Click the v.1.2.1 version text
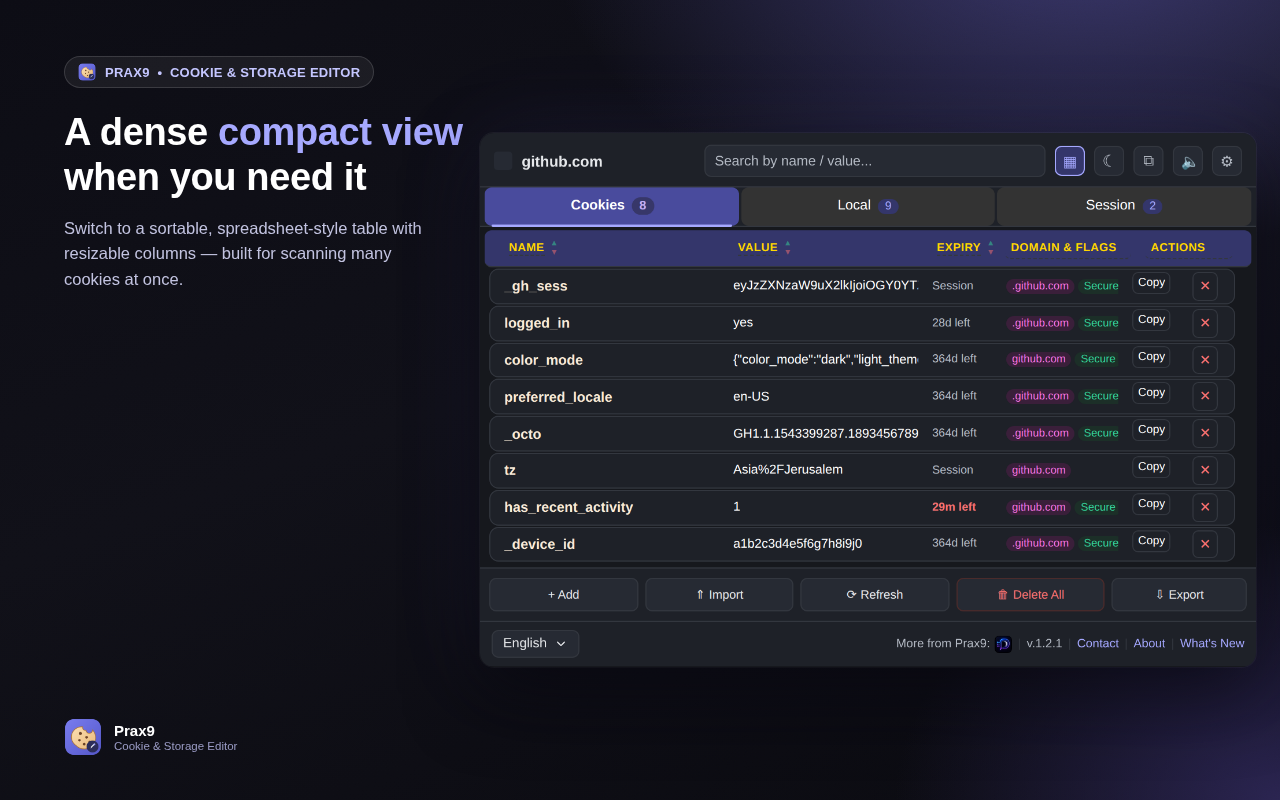This screenshot has height=800, width=1280. pyautogui.click(x=1044, y=643)
